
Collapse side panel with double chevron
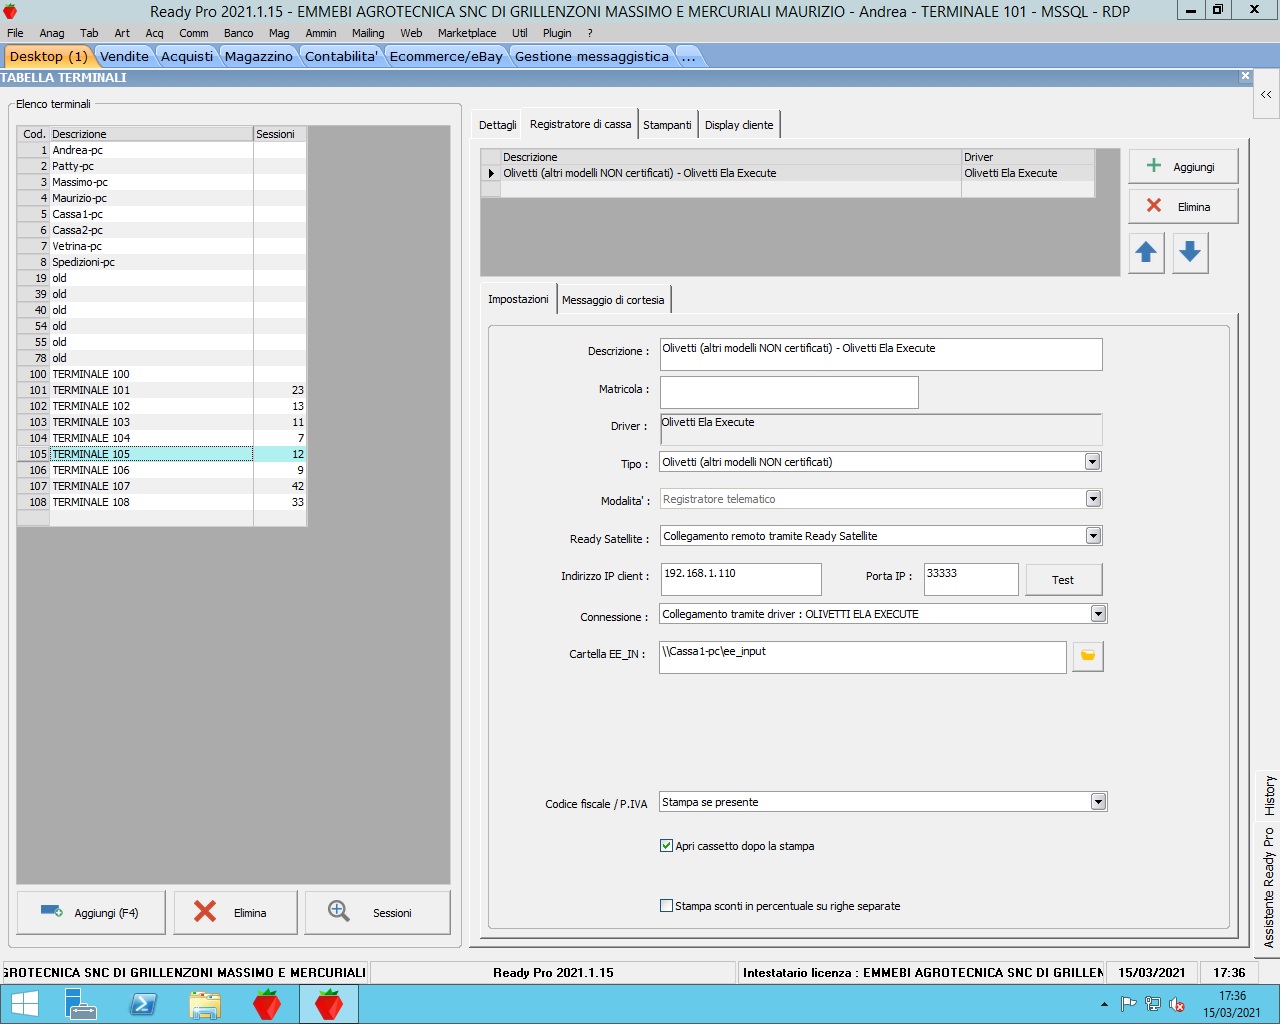click(1266, 95)
